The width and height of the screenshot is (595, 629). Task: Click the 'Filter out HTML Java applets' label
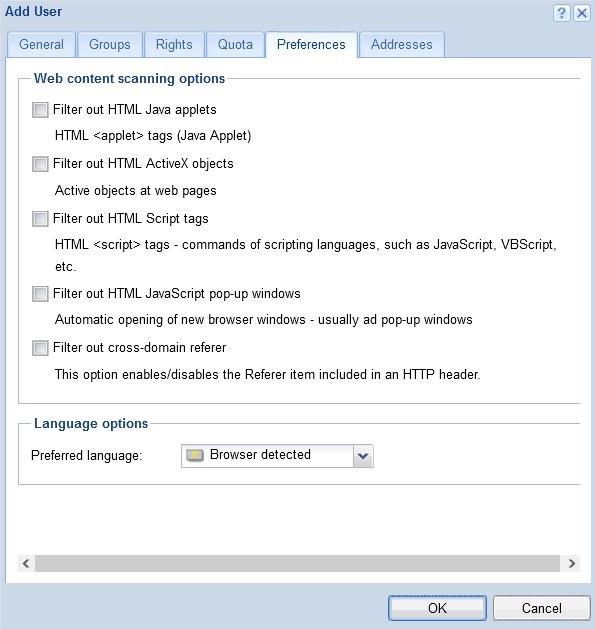[134, 110]
